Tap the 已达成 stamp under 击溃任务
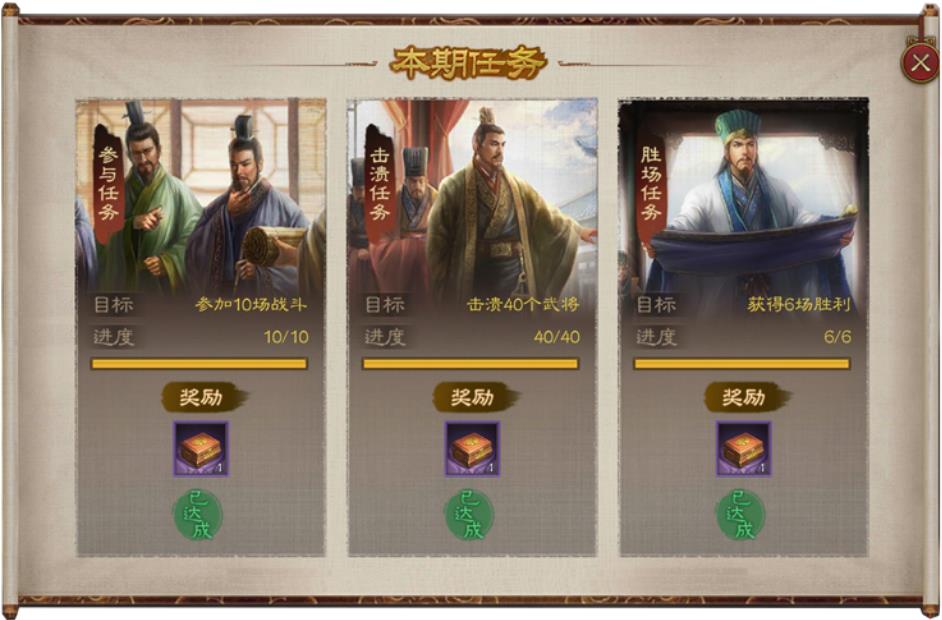The height and width of the screenshot is (620, 942). coord(470,515)
